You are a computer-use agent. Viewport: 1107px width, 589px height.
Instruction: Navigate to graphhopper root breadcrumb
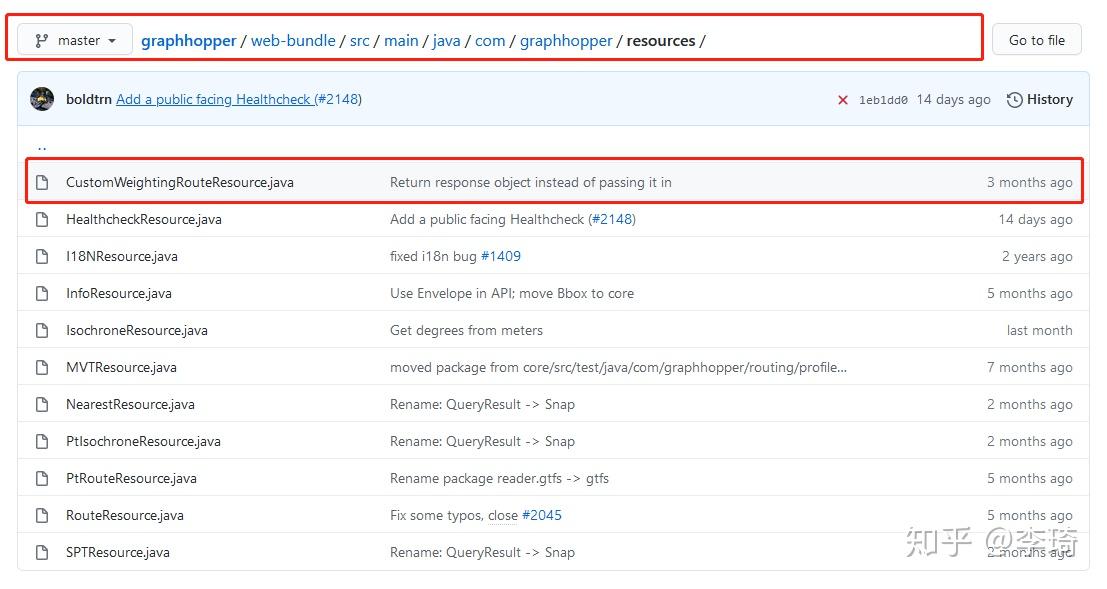(x=188, y=41)
